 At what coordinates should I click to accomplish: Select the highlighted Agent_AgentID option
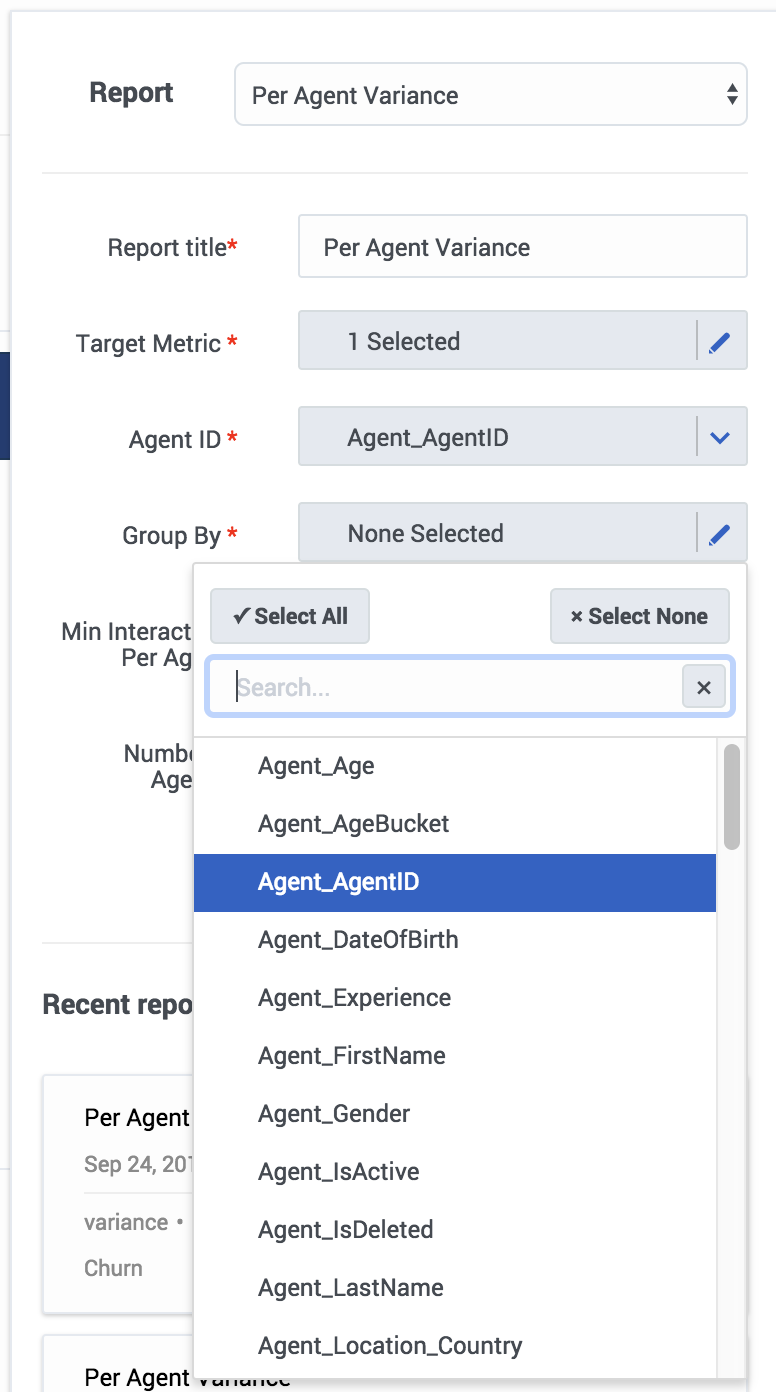coord(339,883)
